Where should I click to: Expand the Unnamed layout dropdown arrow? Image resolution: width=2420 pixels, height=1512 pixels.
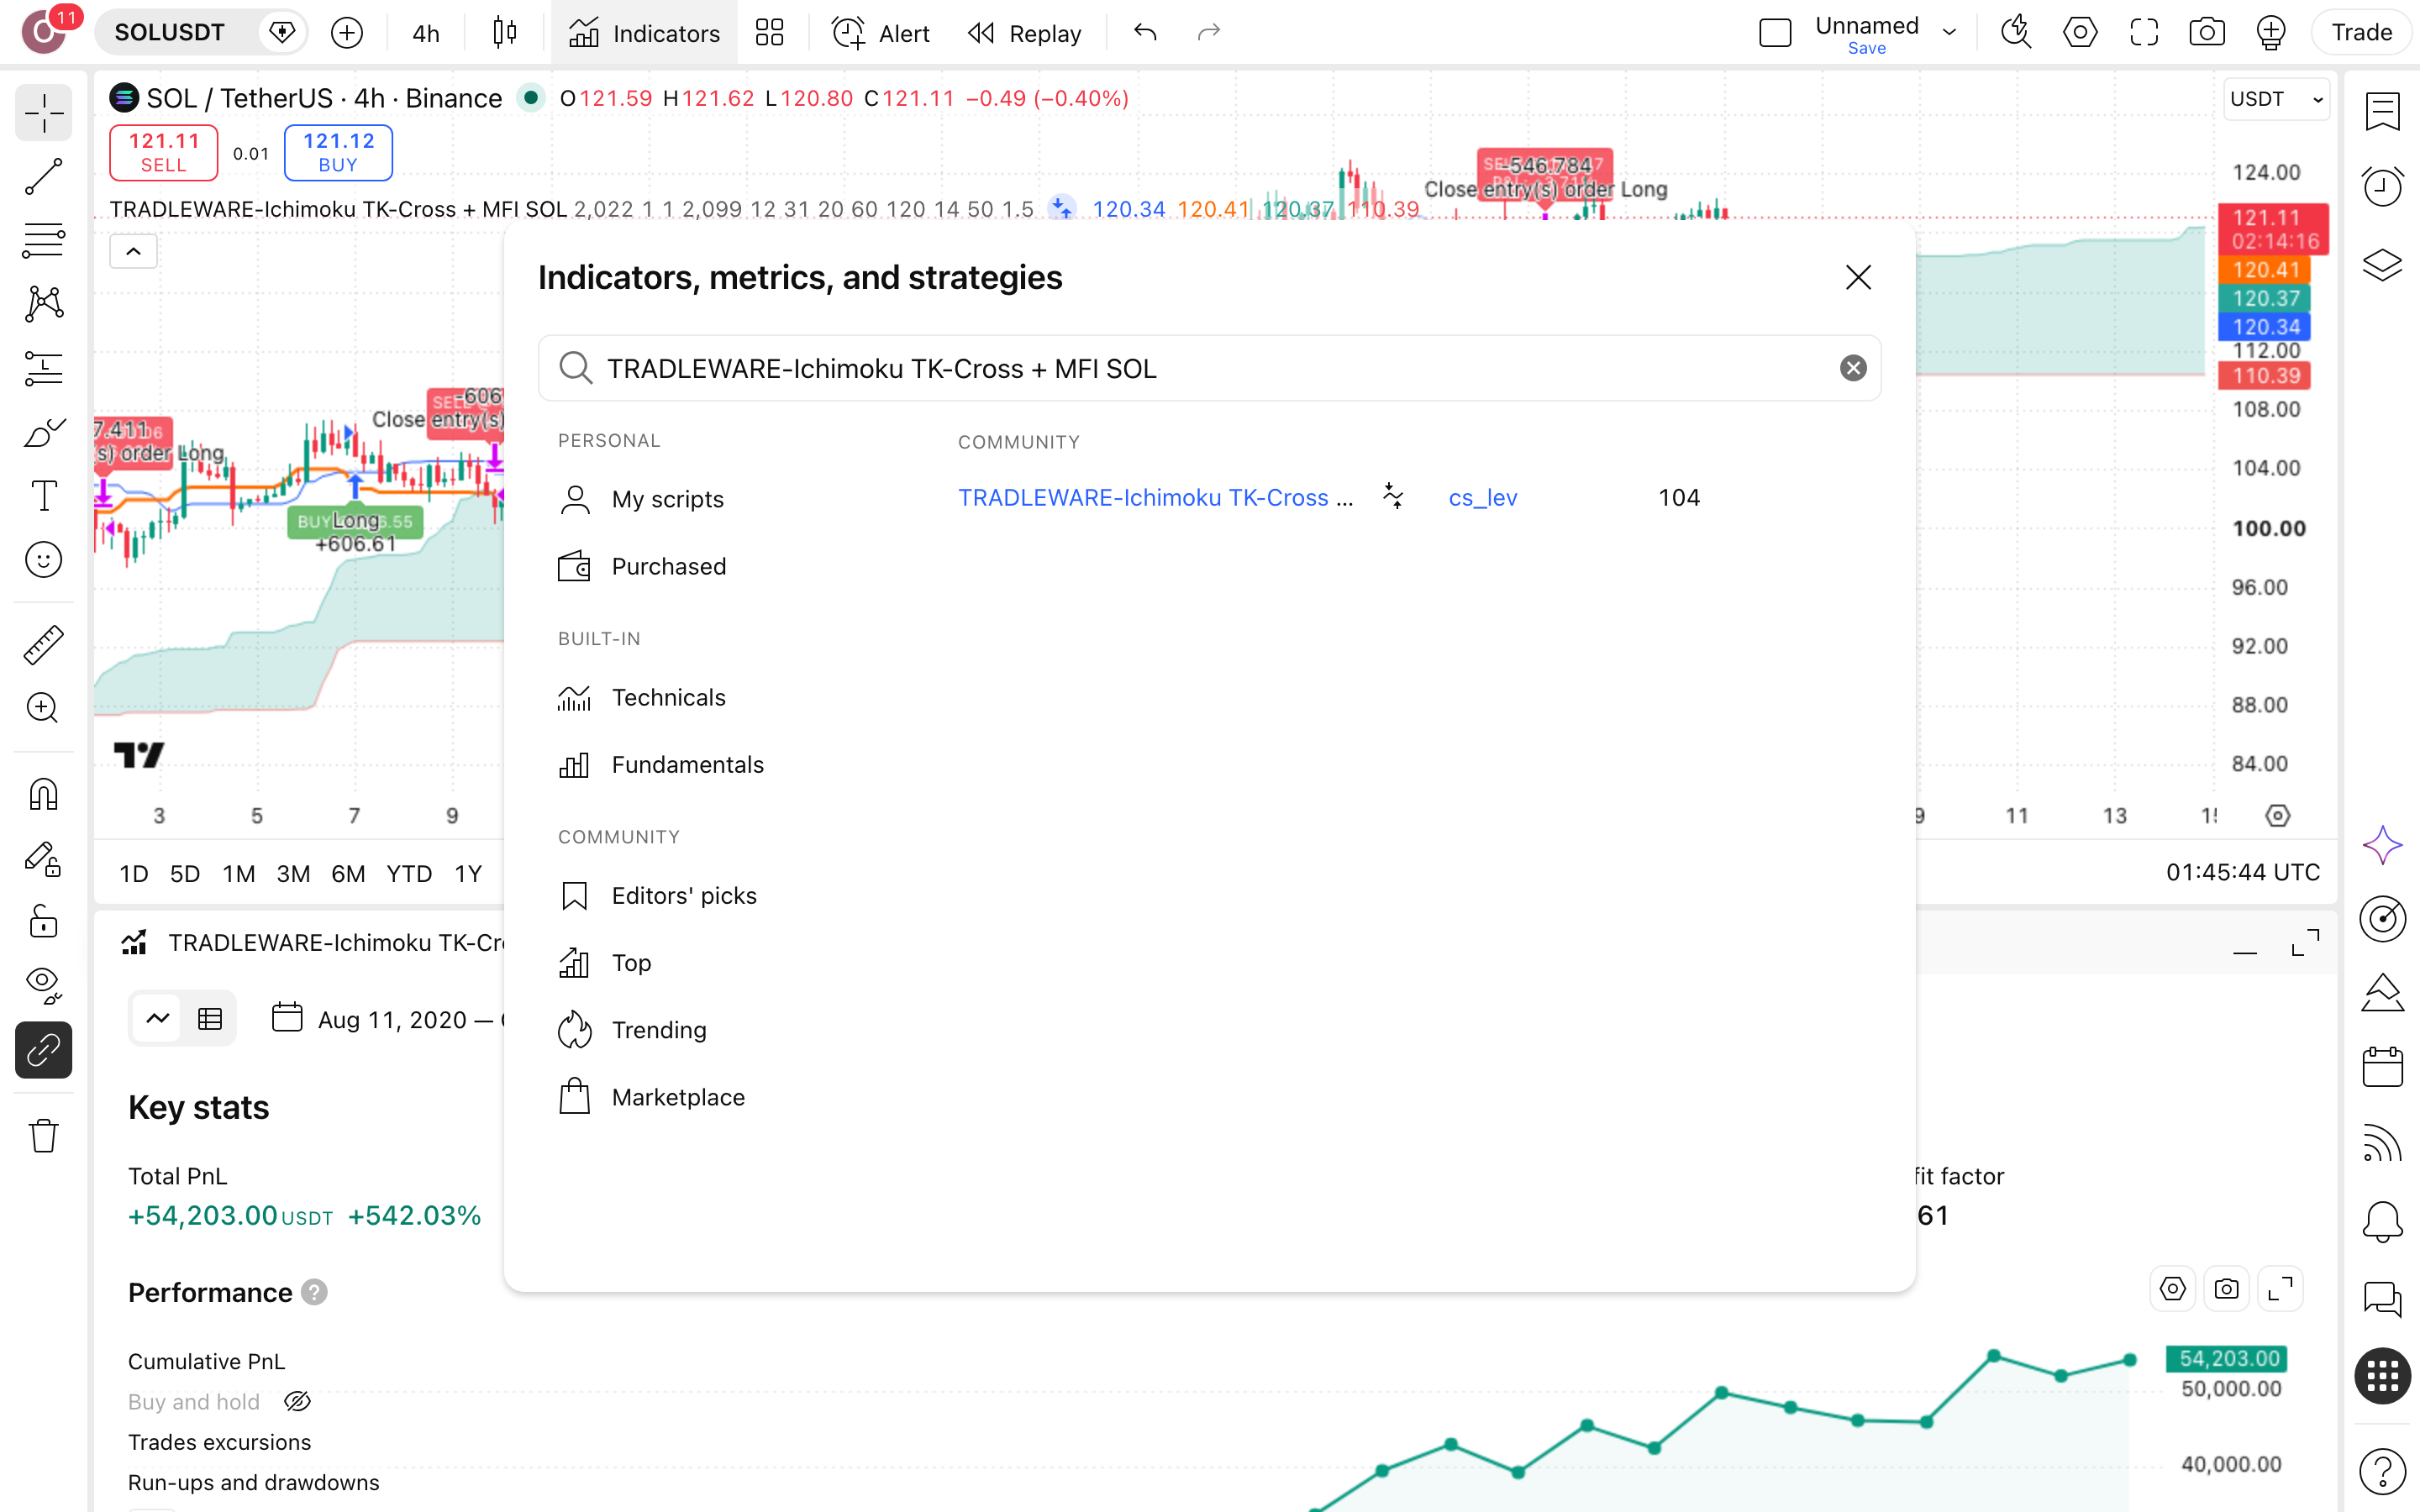click(x=1949, y=32)
